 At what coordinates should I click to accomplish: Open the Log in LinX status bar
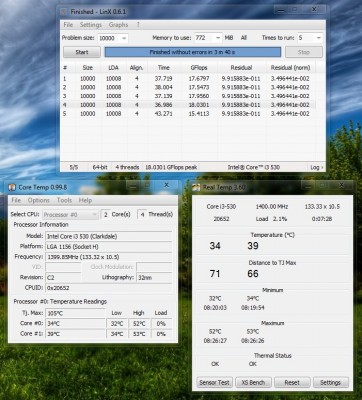316,167
